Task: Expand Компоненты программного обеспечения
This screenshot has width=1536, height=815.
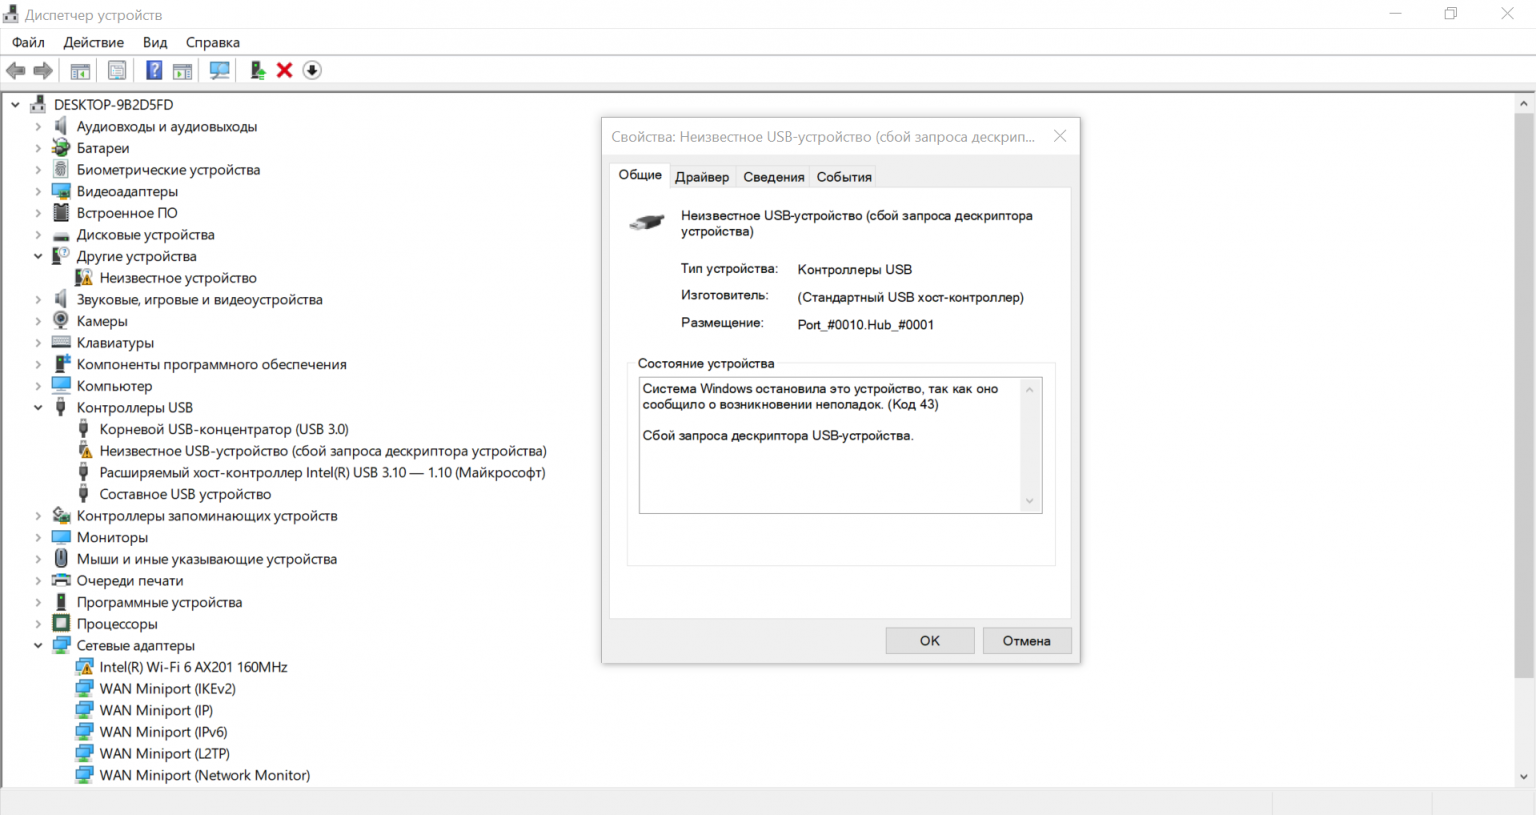Action: (38, 365)
